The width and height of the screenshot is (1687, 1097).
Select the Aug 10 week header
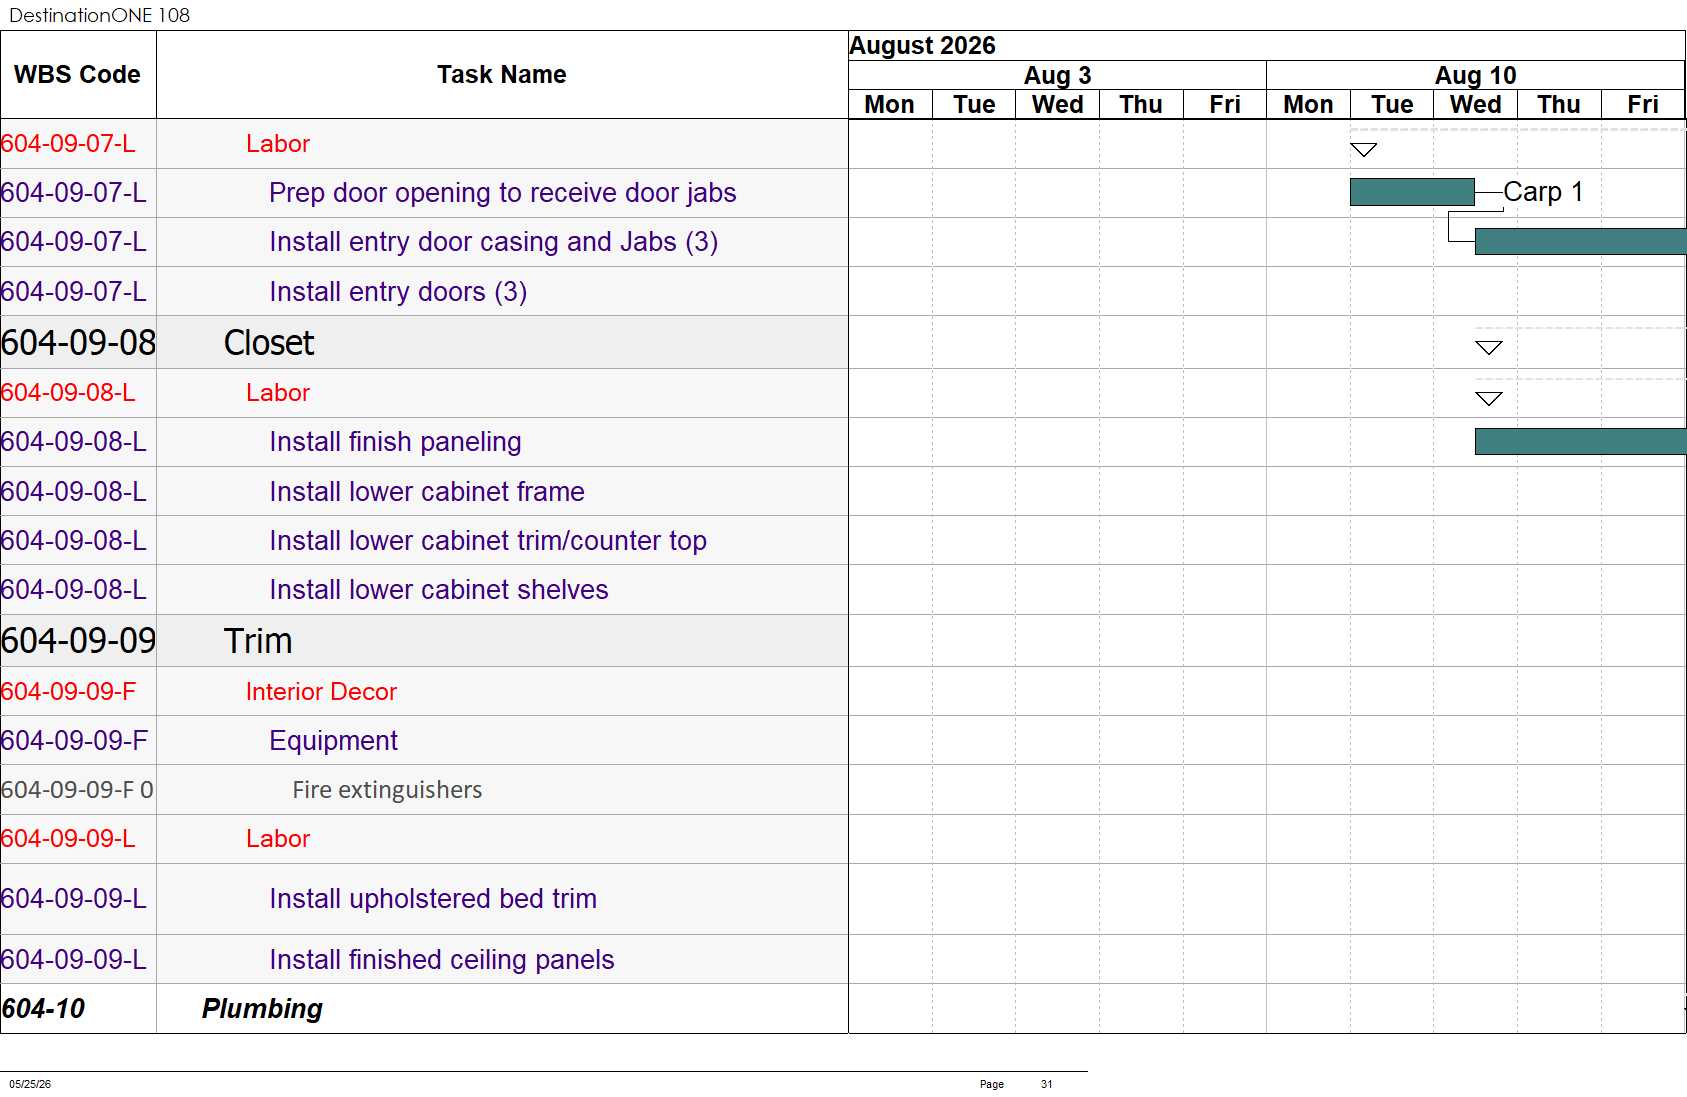(1475, 75)
